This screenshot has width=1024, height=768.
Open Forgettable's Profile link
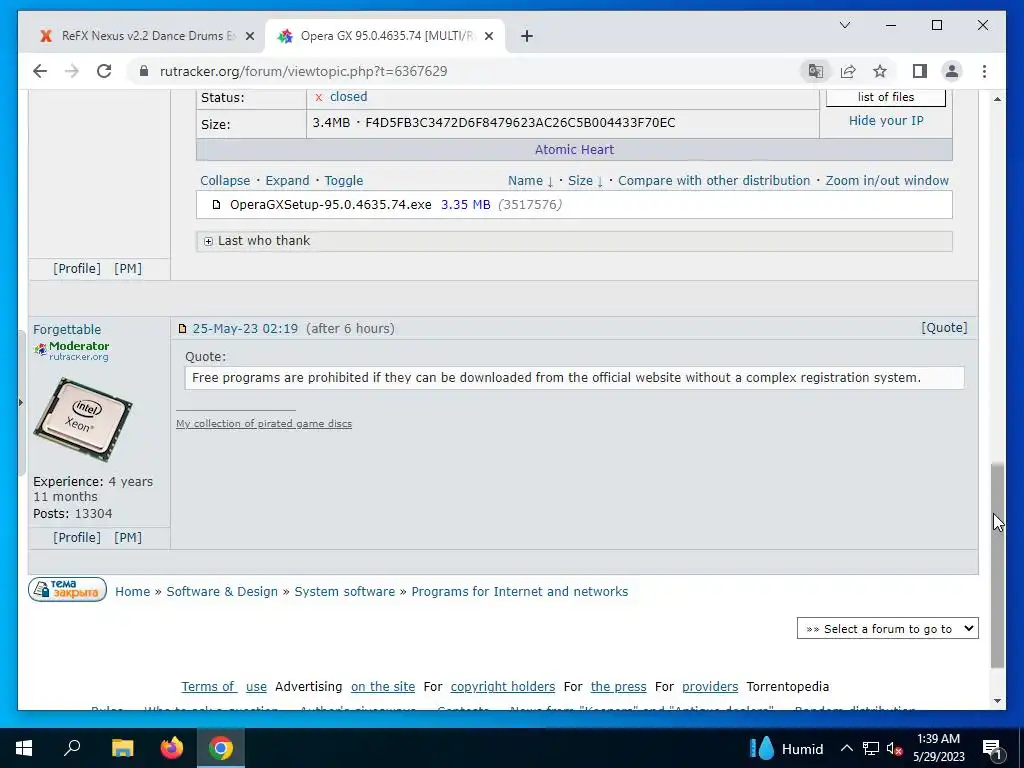tap(77, 537)
